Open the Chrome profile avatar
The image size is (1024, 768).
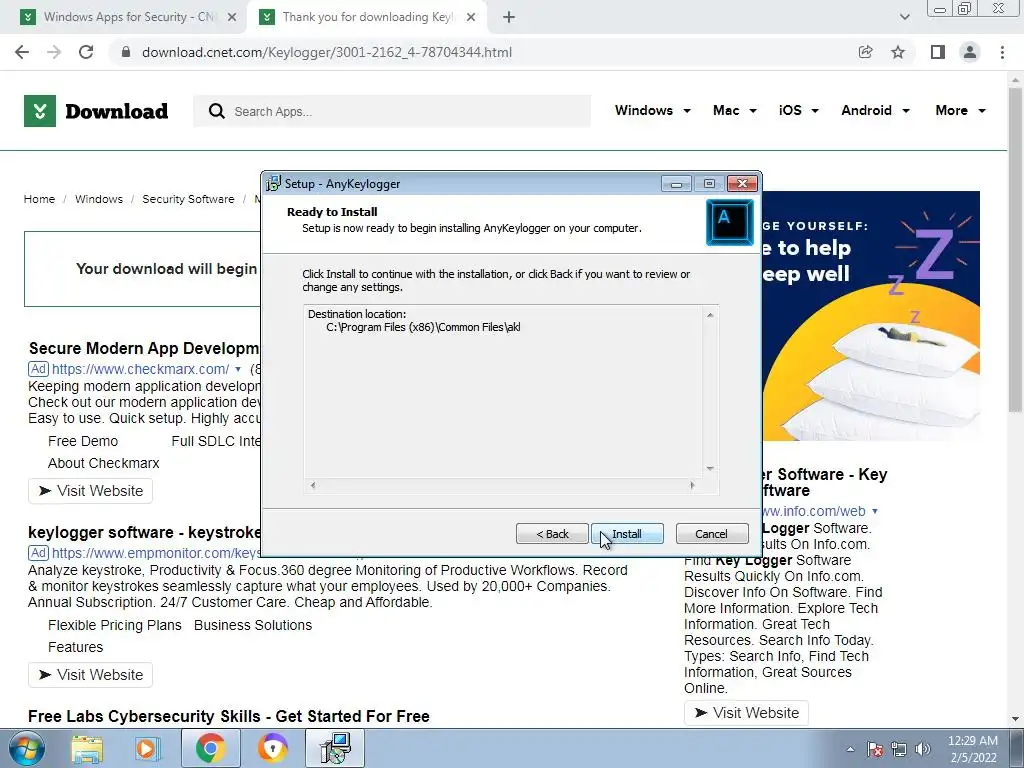coord(970,52)
